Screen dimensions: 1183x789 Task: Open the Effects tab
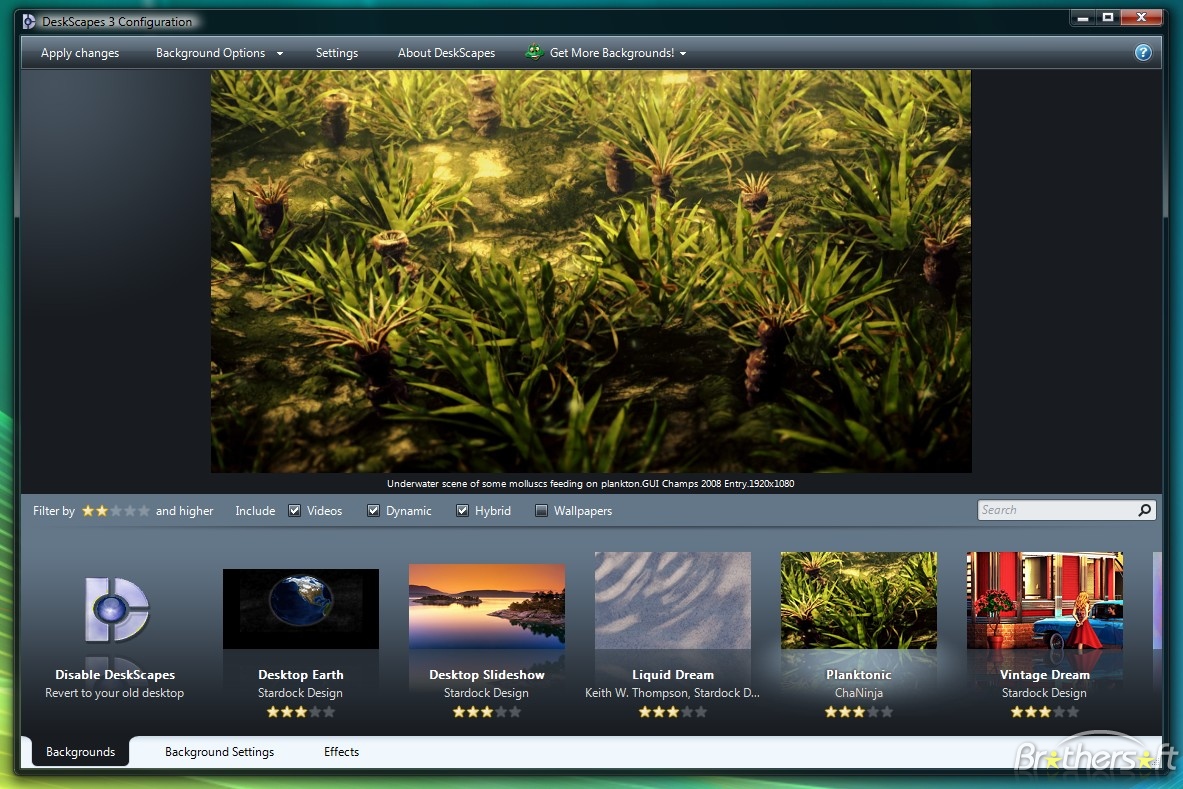point(341,752)
